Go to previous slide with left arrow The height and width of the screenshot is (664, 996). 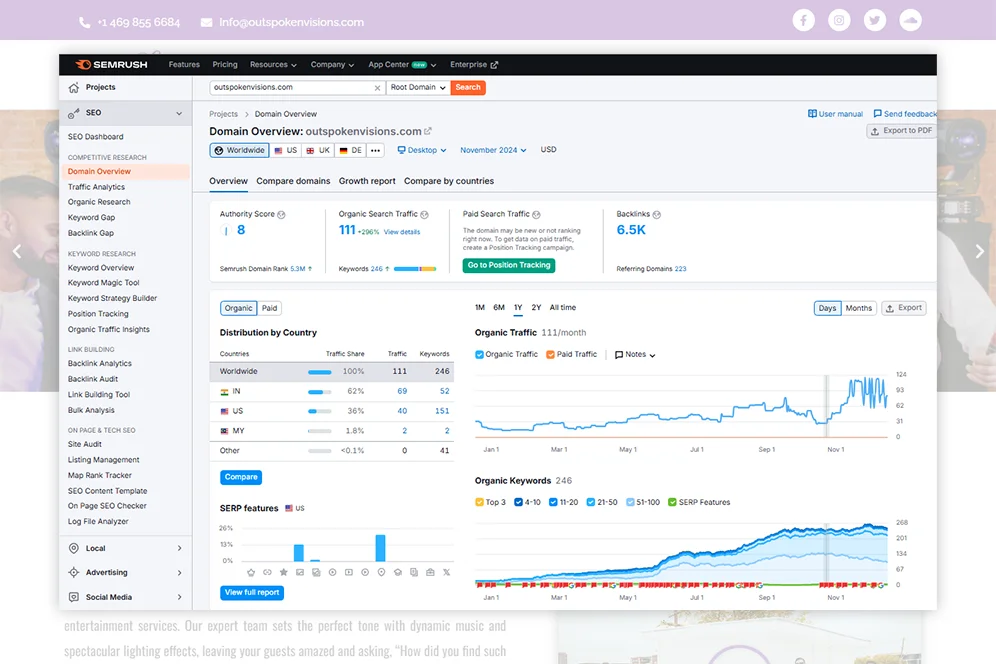click(17, 251)
